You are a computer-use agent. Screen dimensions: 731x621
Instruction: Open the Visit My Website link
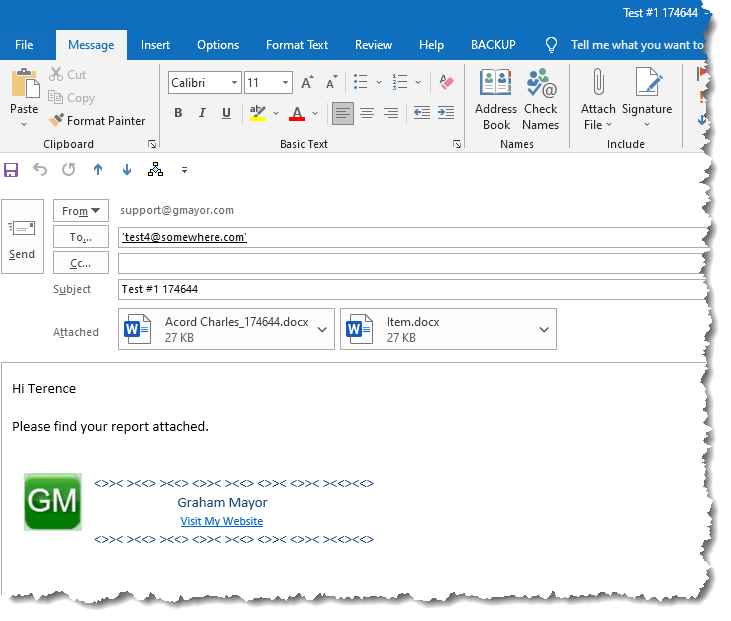point(222,521)
